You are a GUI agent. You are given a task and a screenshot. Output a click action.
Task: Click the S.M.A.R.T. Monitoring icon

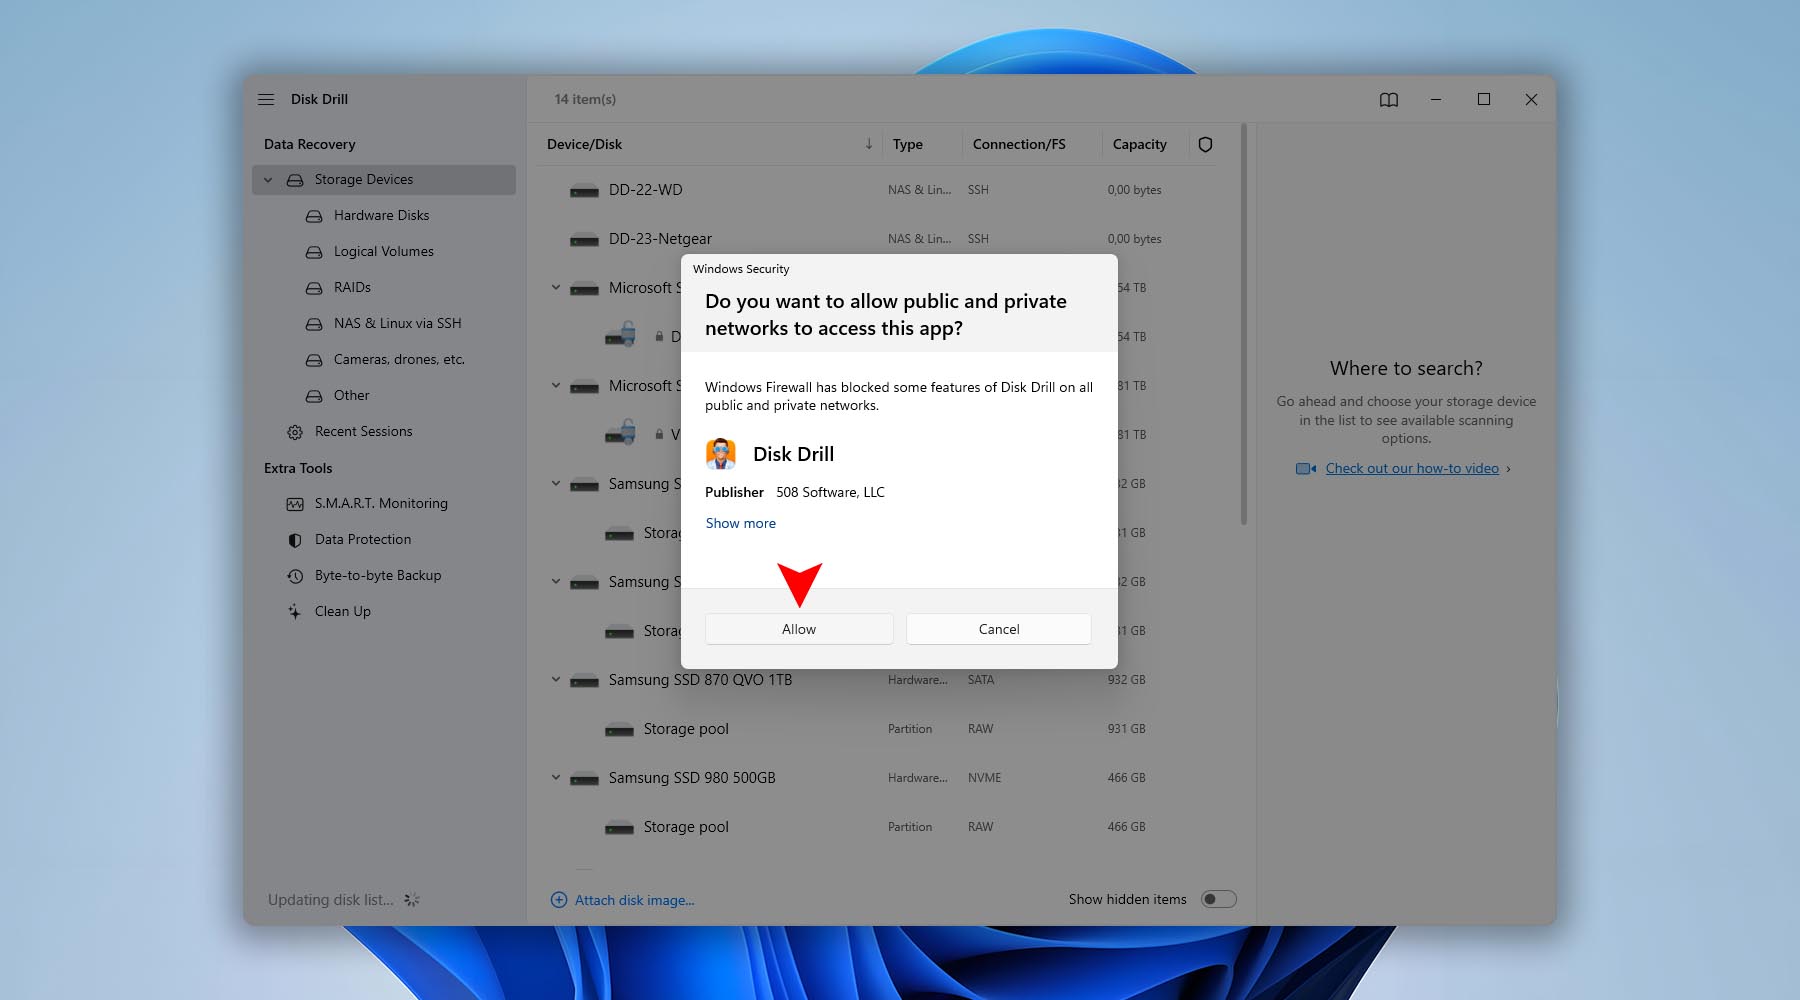[295, 504]
